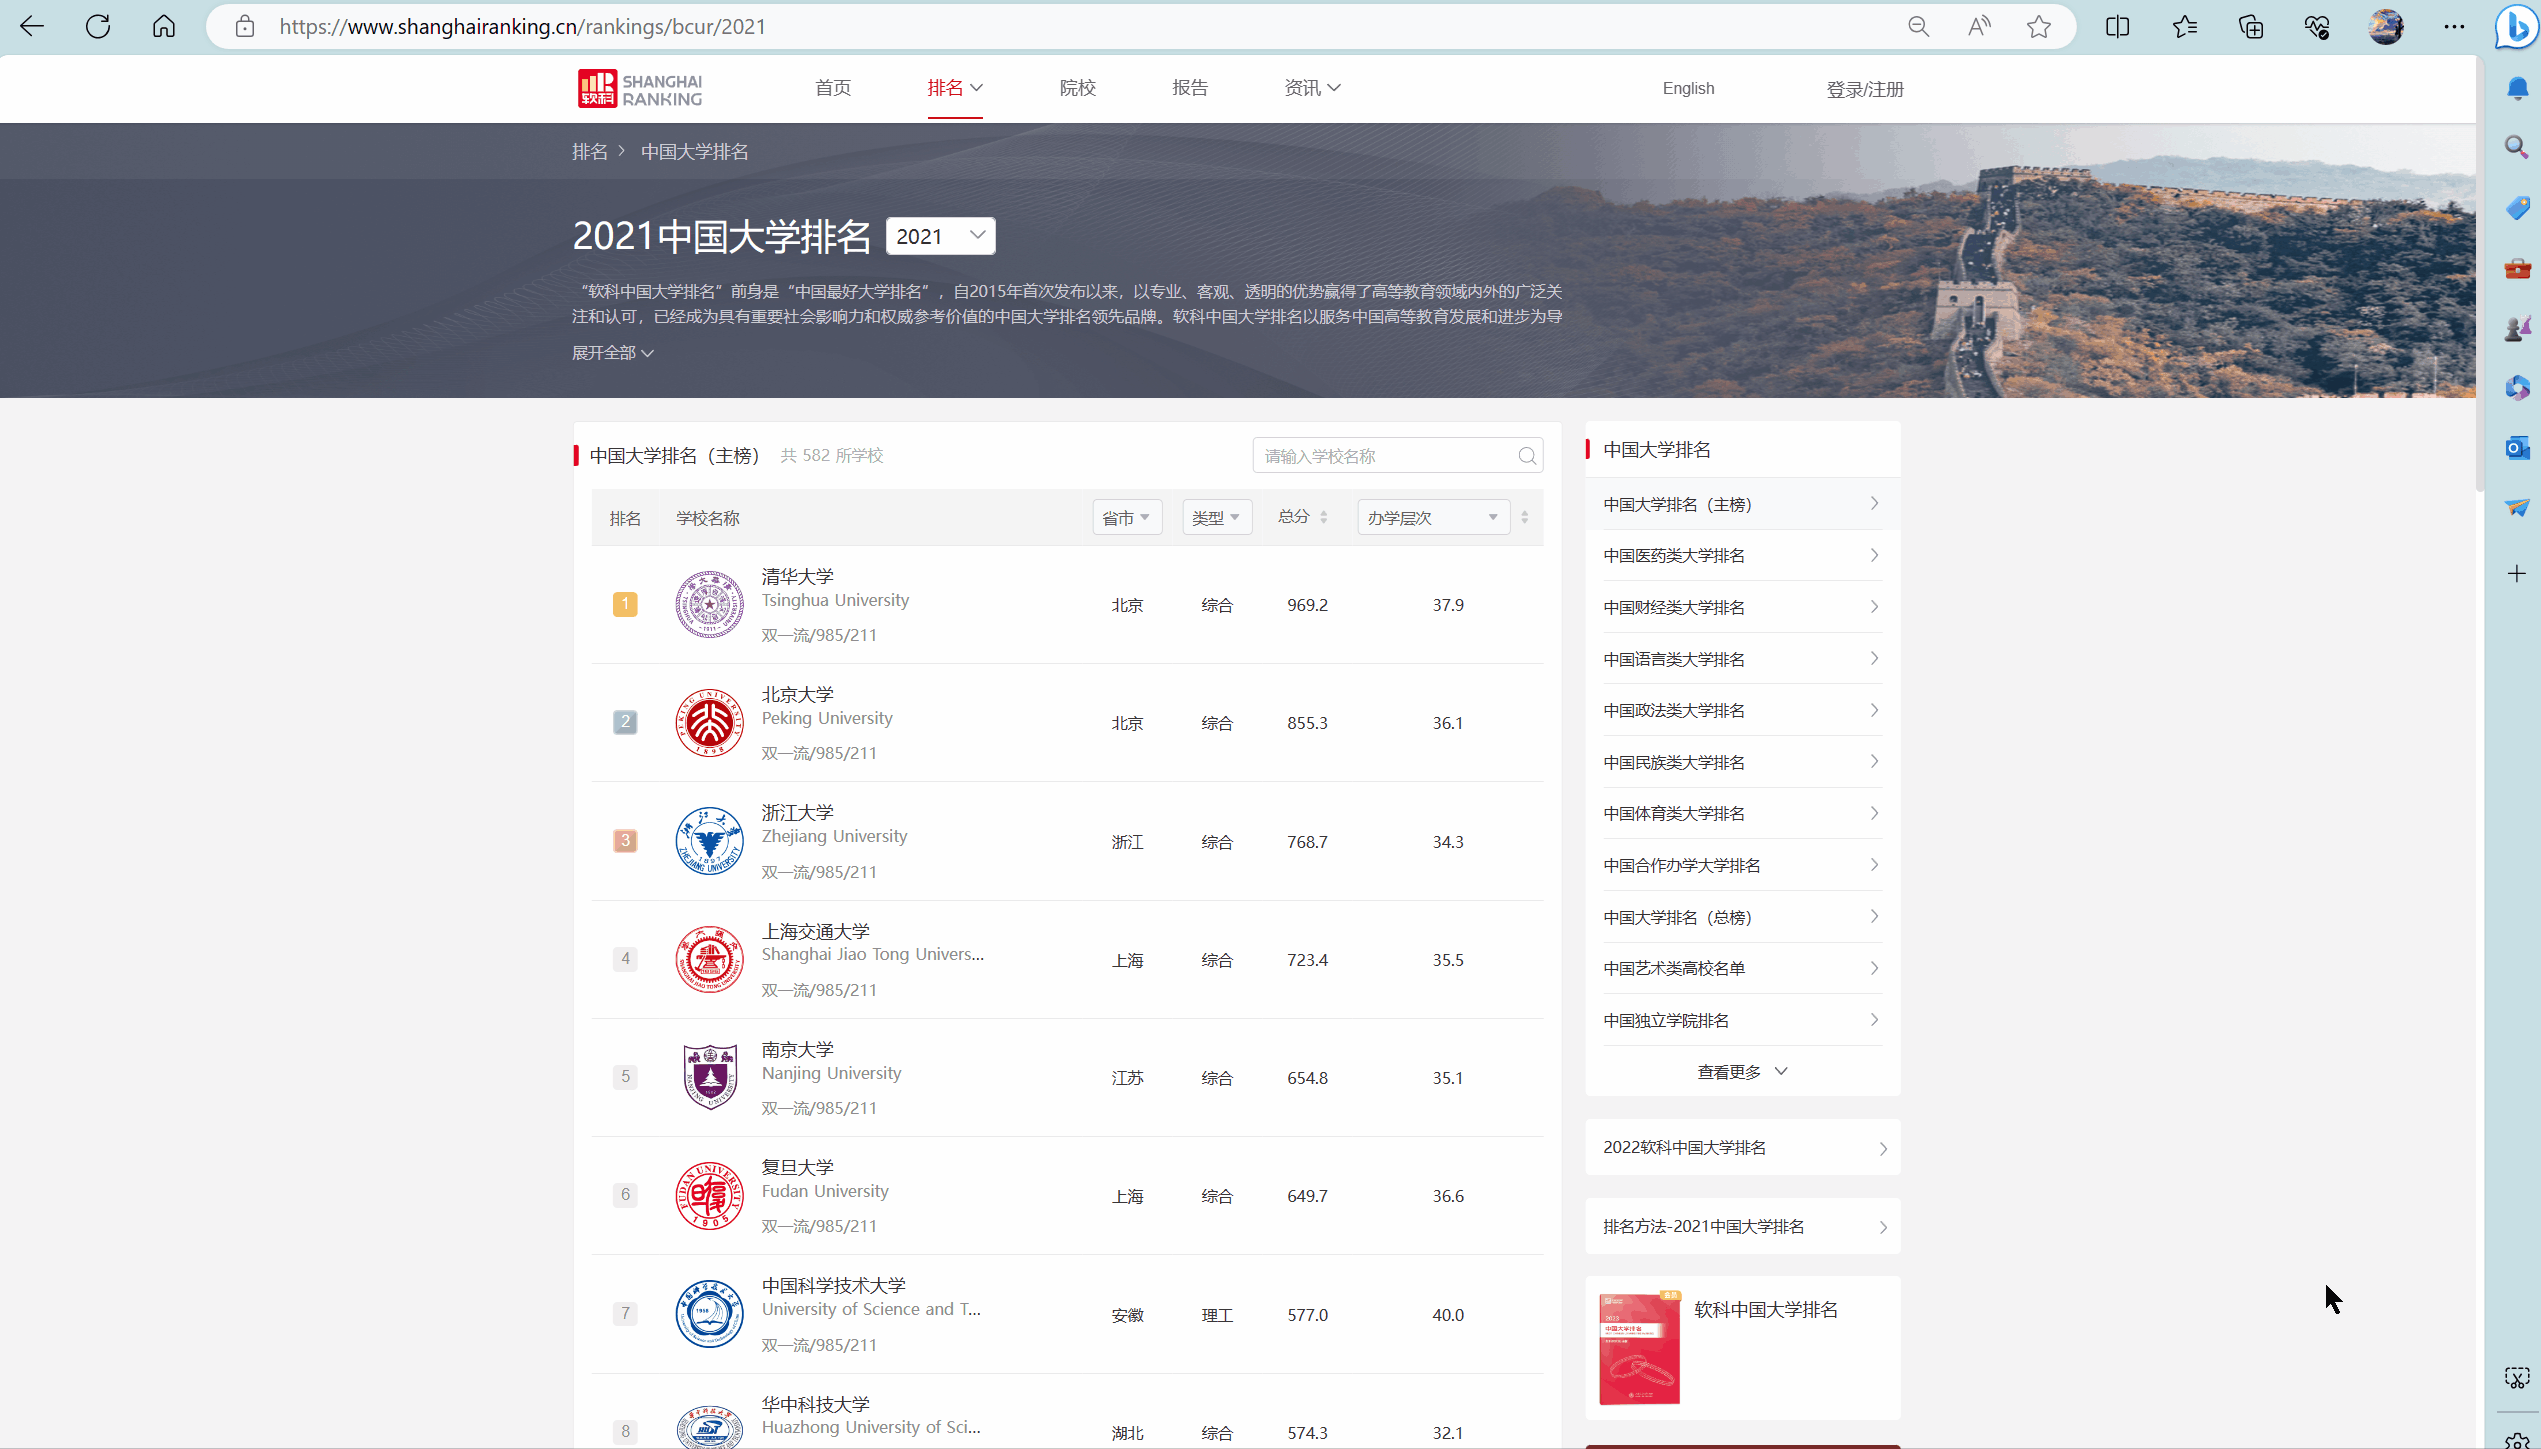The image size is (2541, 1449).
Task: Open the 2021 year selector dropdown
Action: 940,236
